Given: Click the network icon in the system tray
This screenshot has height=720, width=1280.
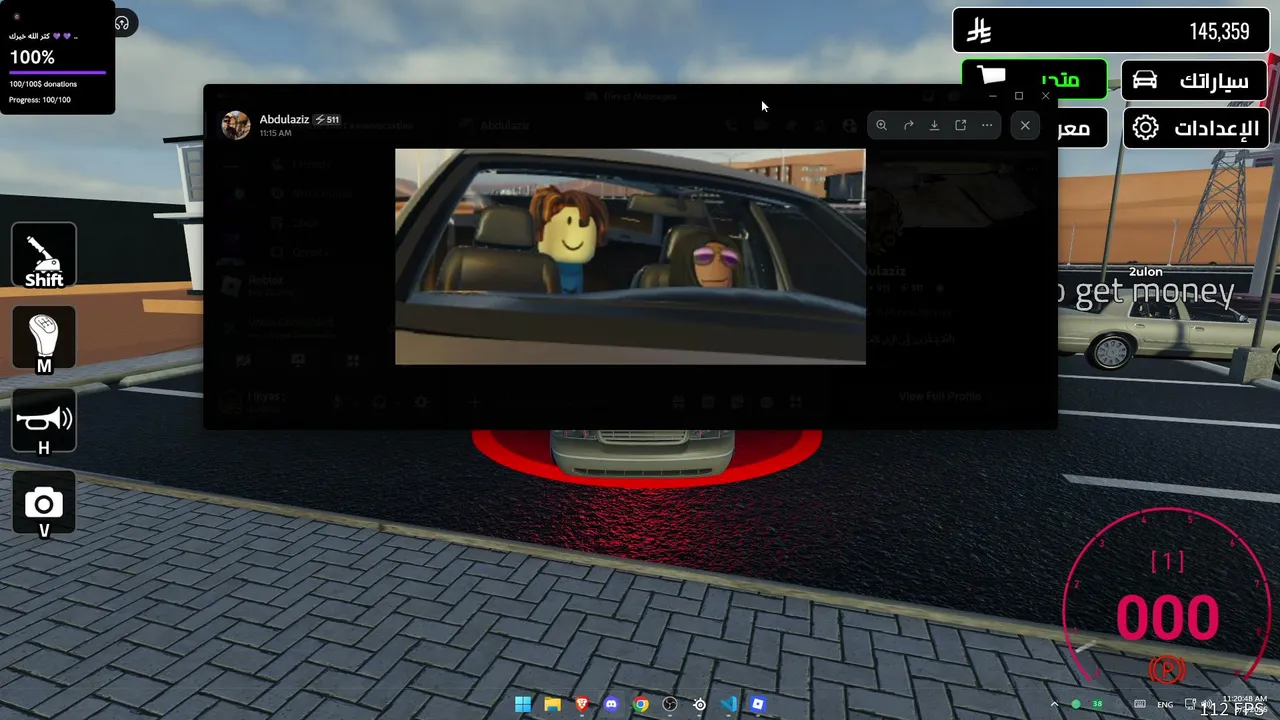Looking at the screenshot, I should [x=1191, y=704].
